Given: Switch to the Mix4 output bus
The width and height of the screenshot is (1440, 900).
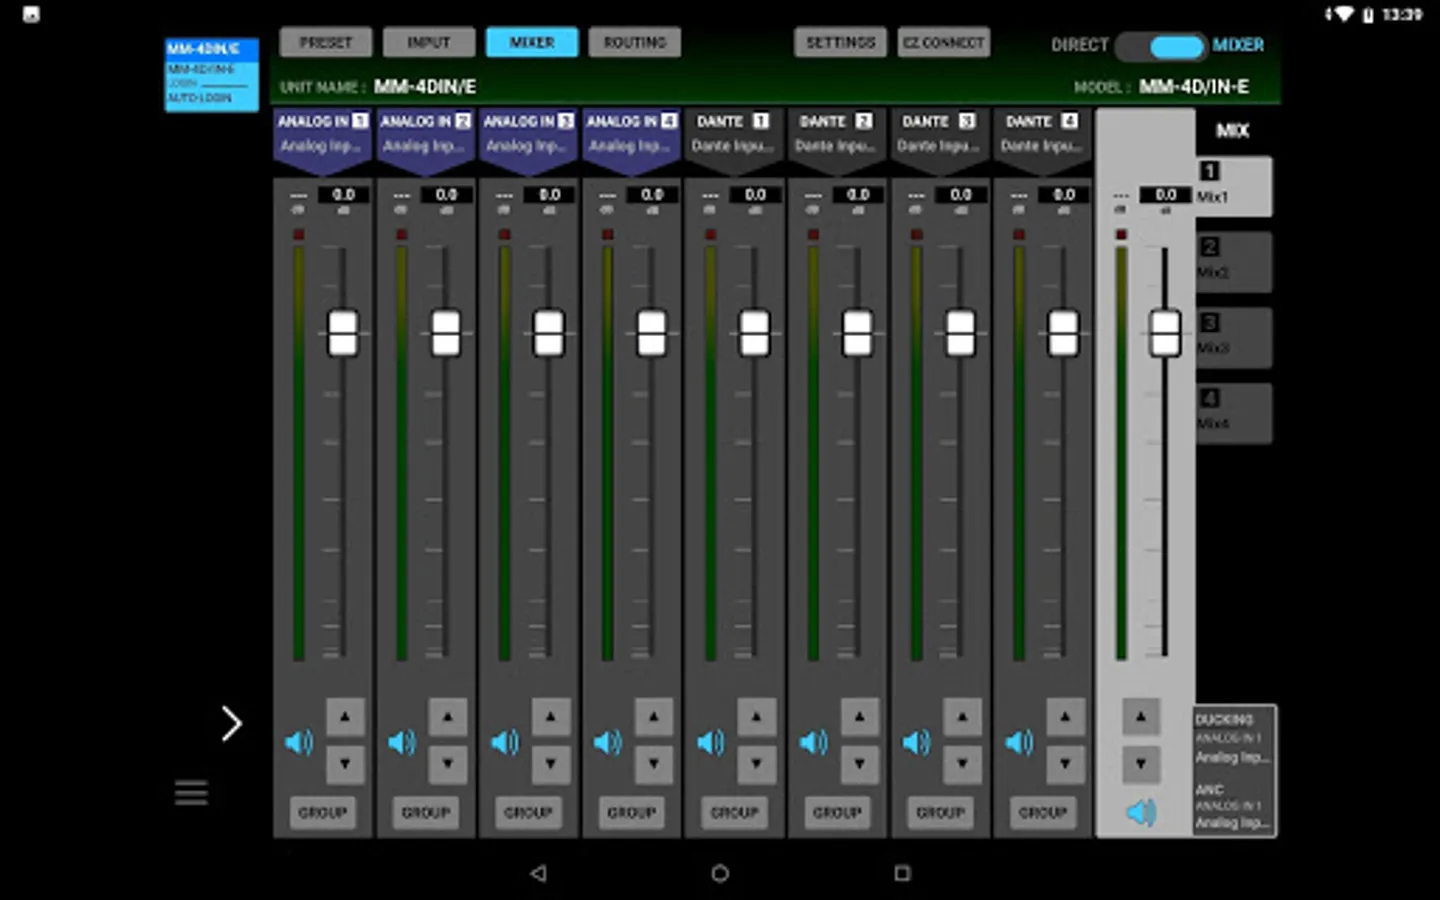Looking at the screenshot, I should (x=1234, y=413).
